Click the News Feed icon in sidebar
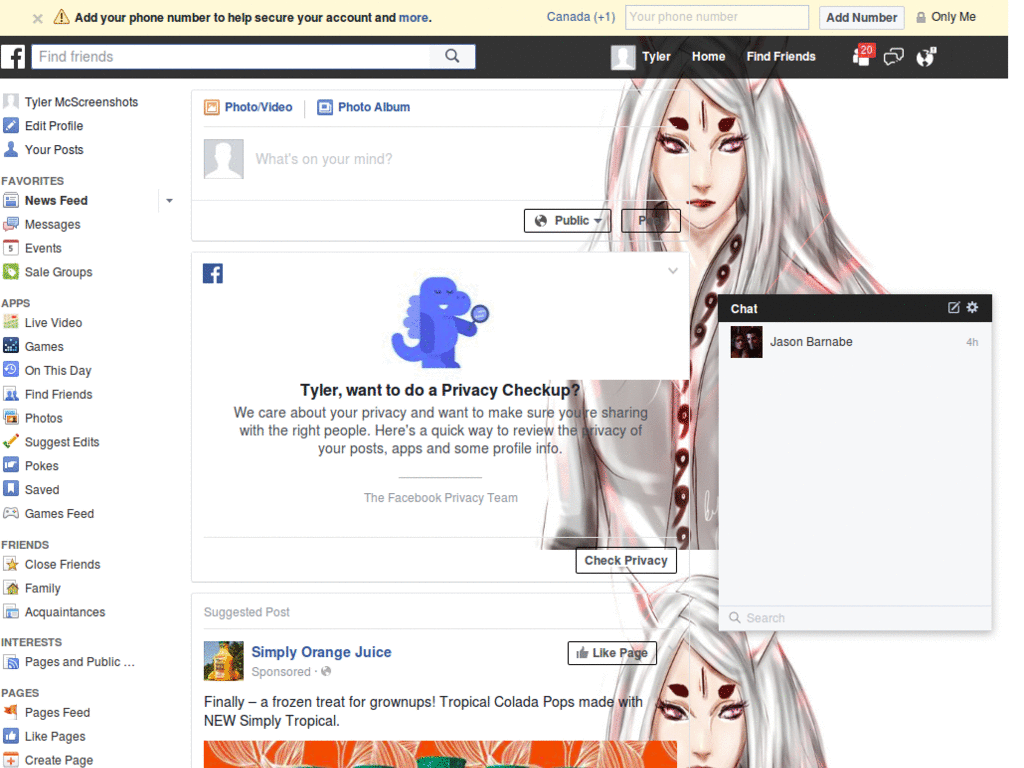This screenshot has height=768, width=1024. click(x=10, y=200)
